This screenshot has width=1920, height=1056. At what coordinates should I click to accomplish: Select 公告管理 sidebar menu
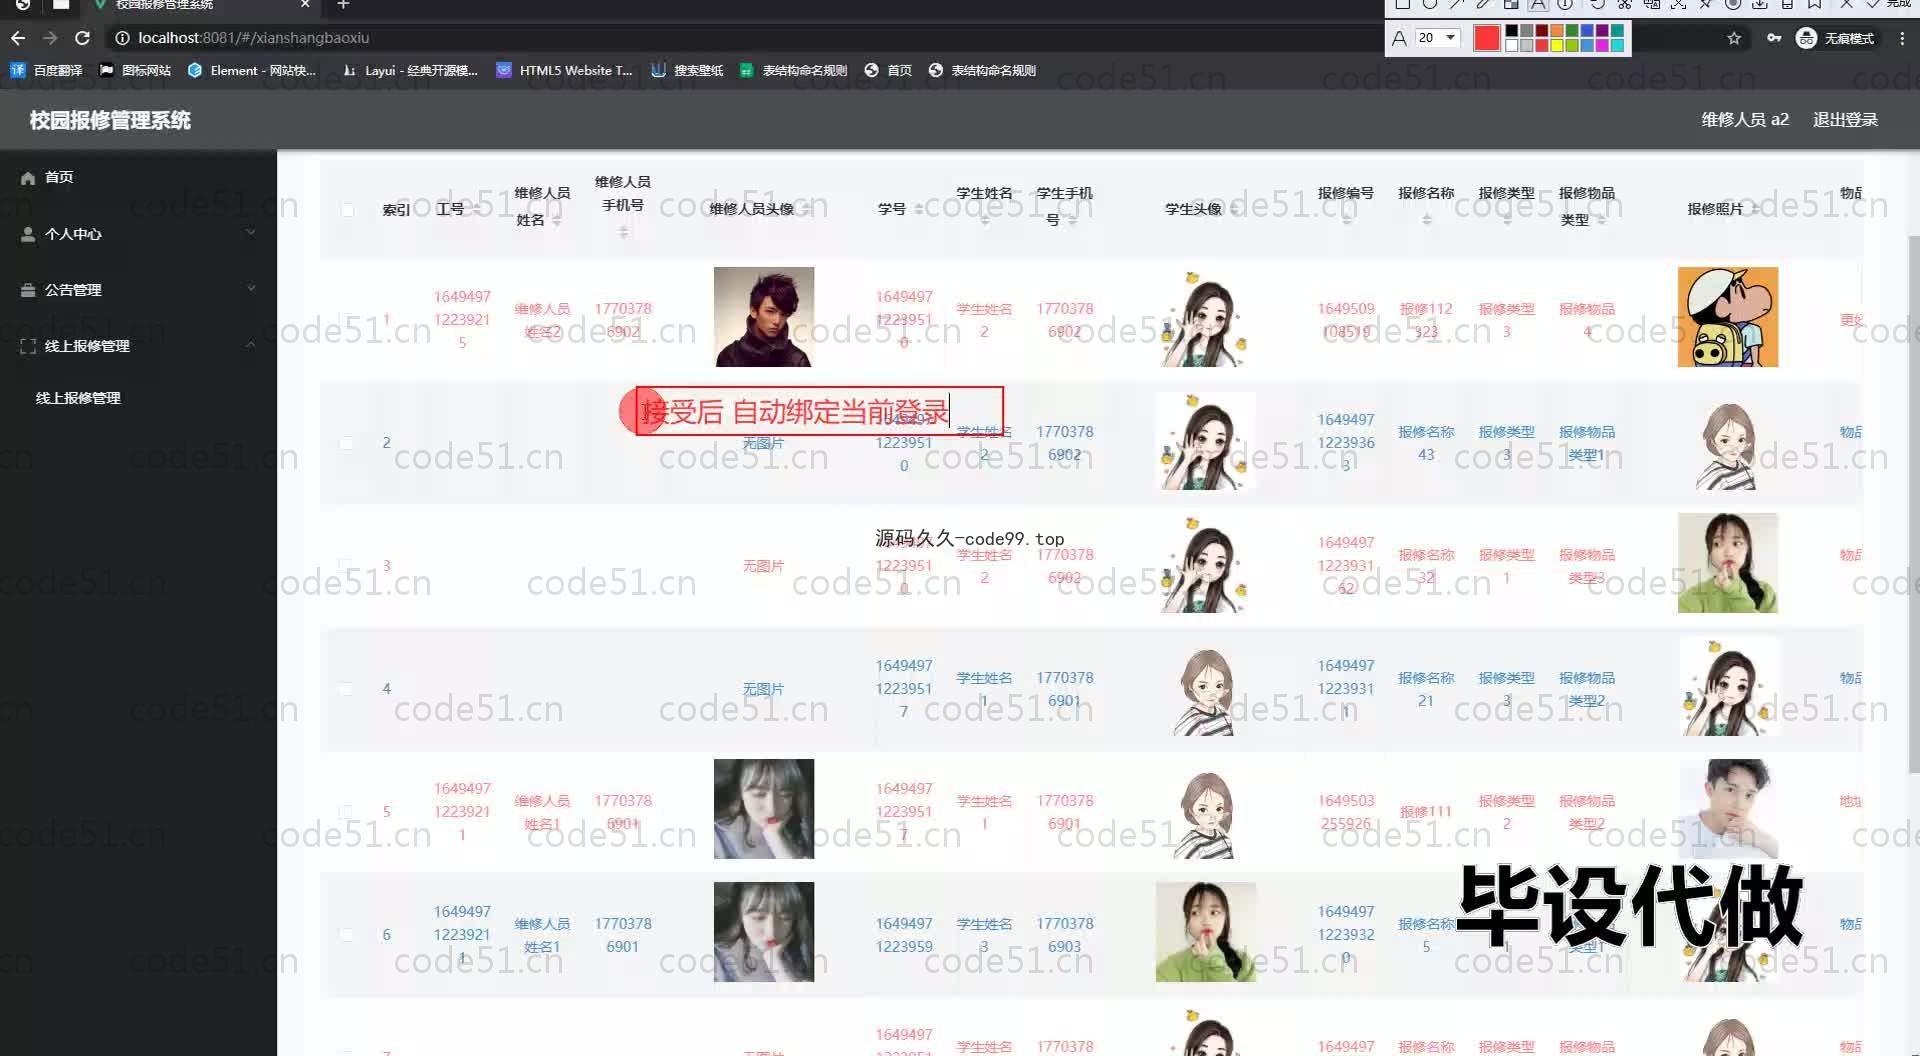pyautogui.click(x=138, y=290)
